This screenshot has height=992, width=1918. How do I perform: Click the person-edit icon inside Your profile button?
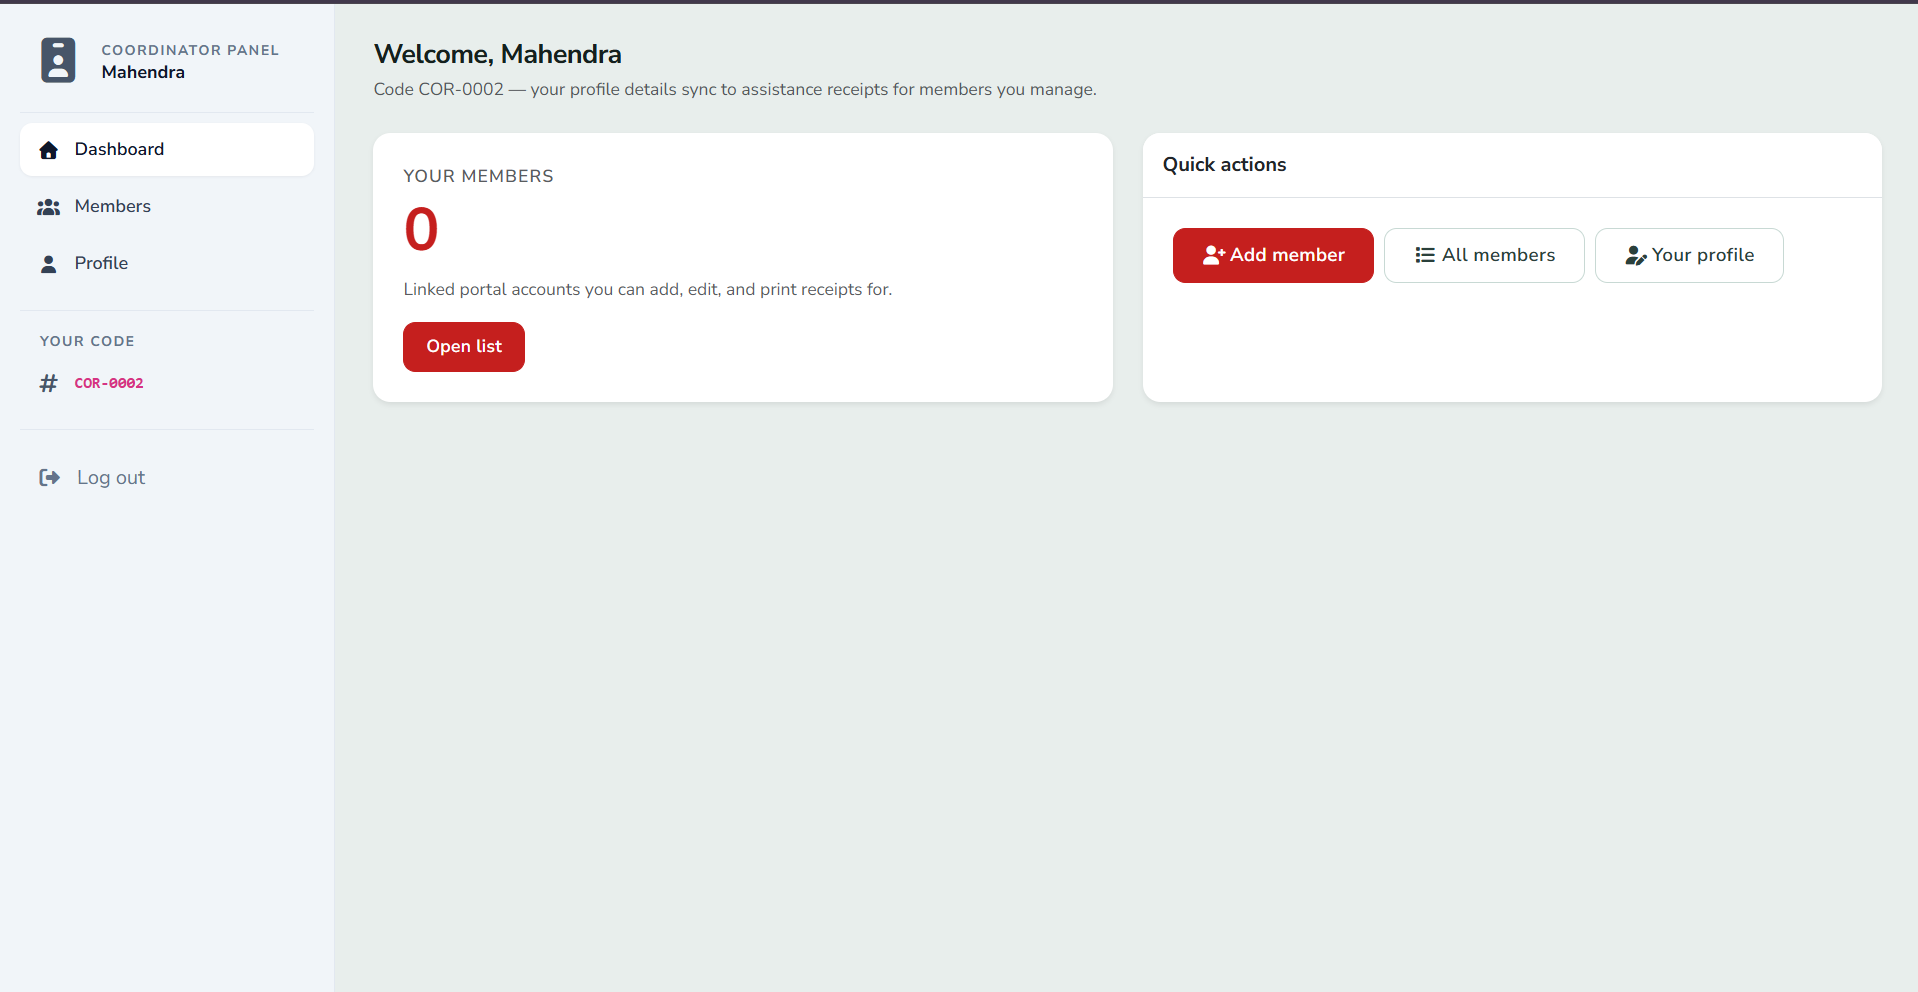click(1636, 255)
